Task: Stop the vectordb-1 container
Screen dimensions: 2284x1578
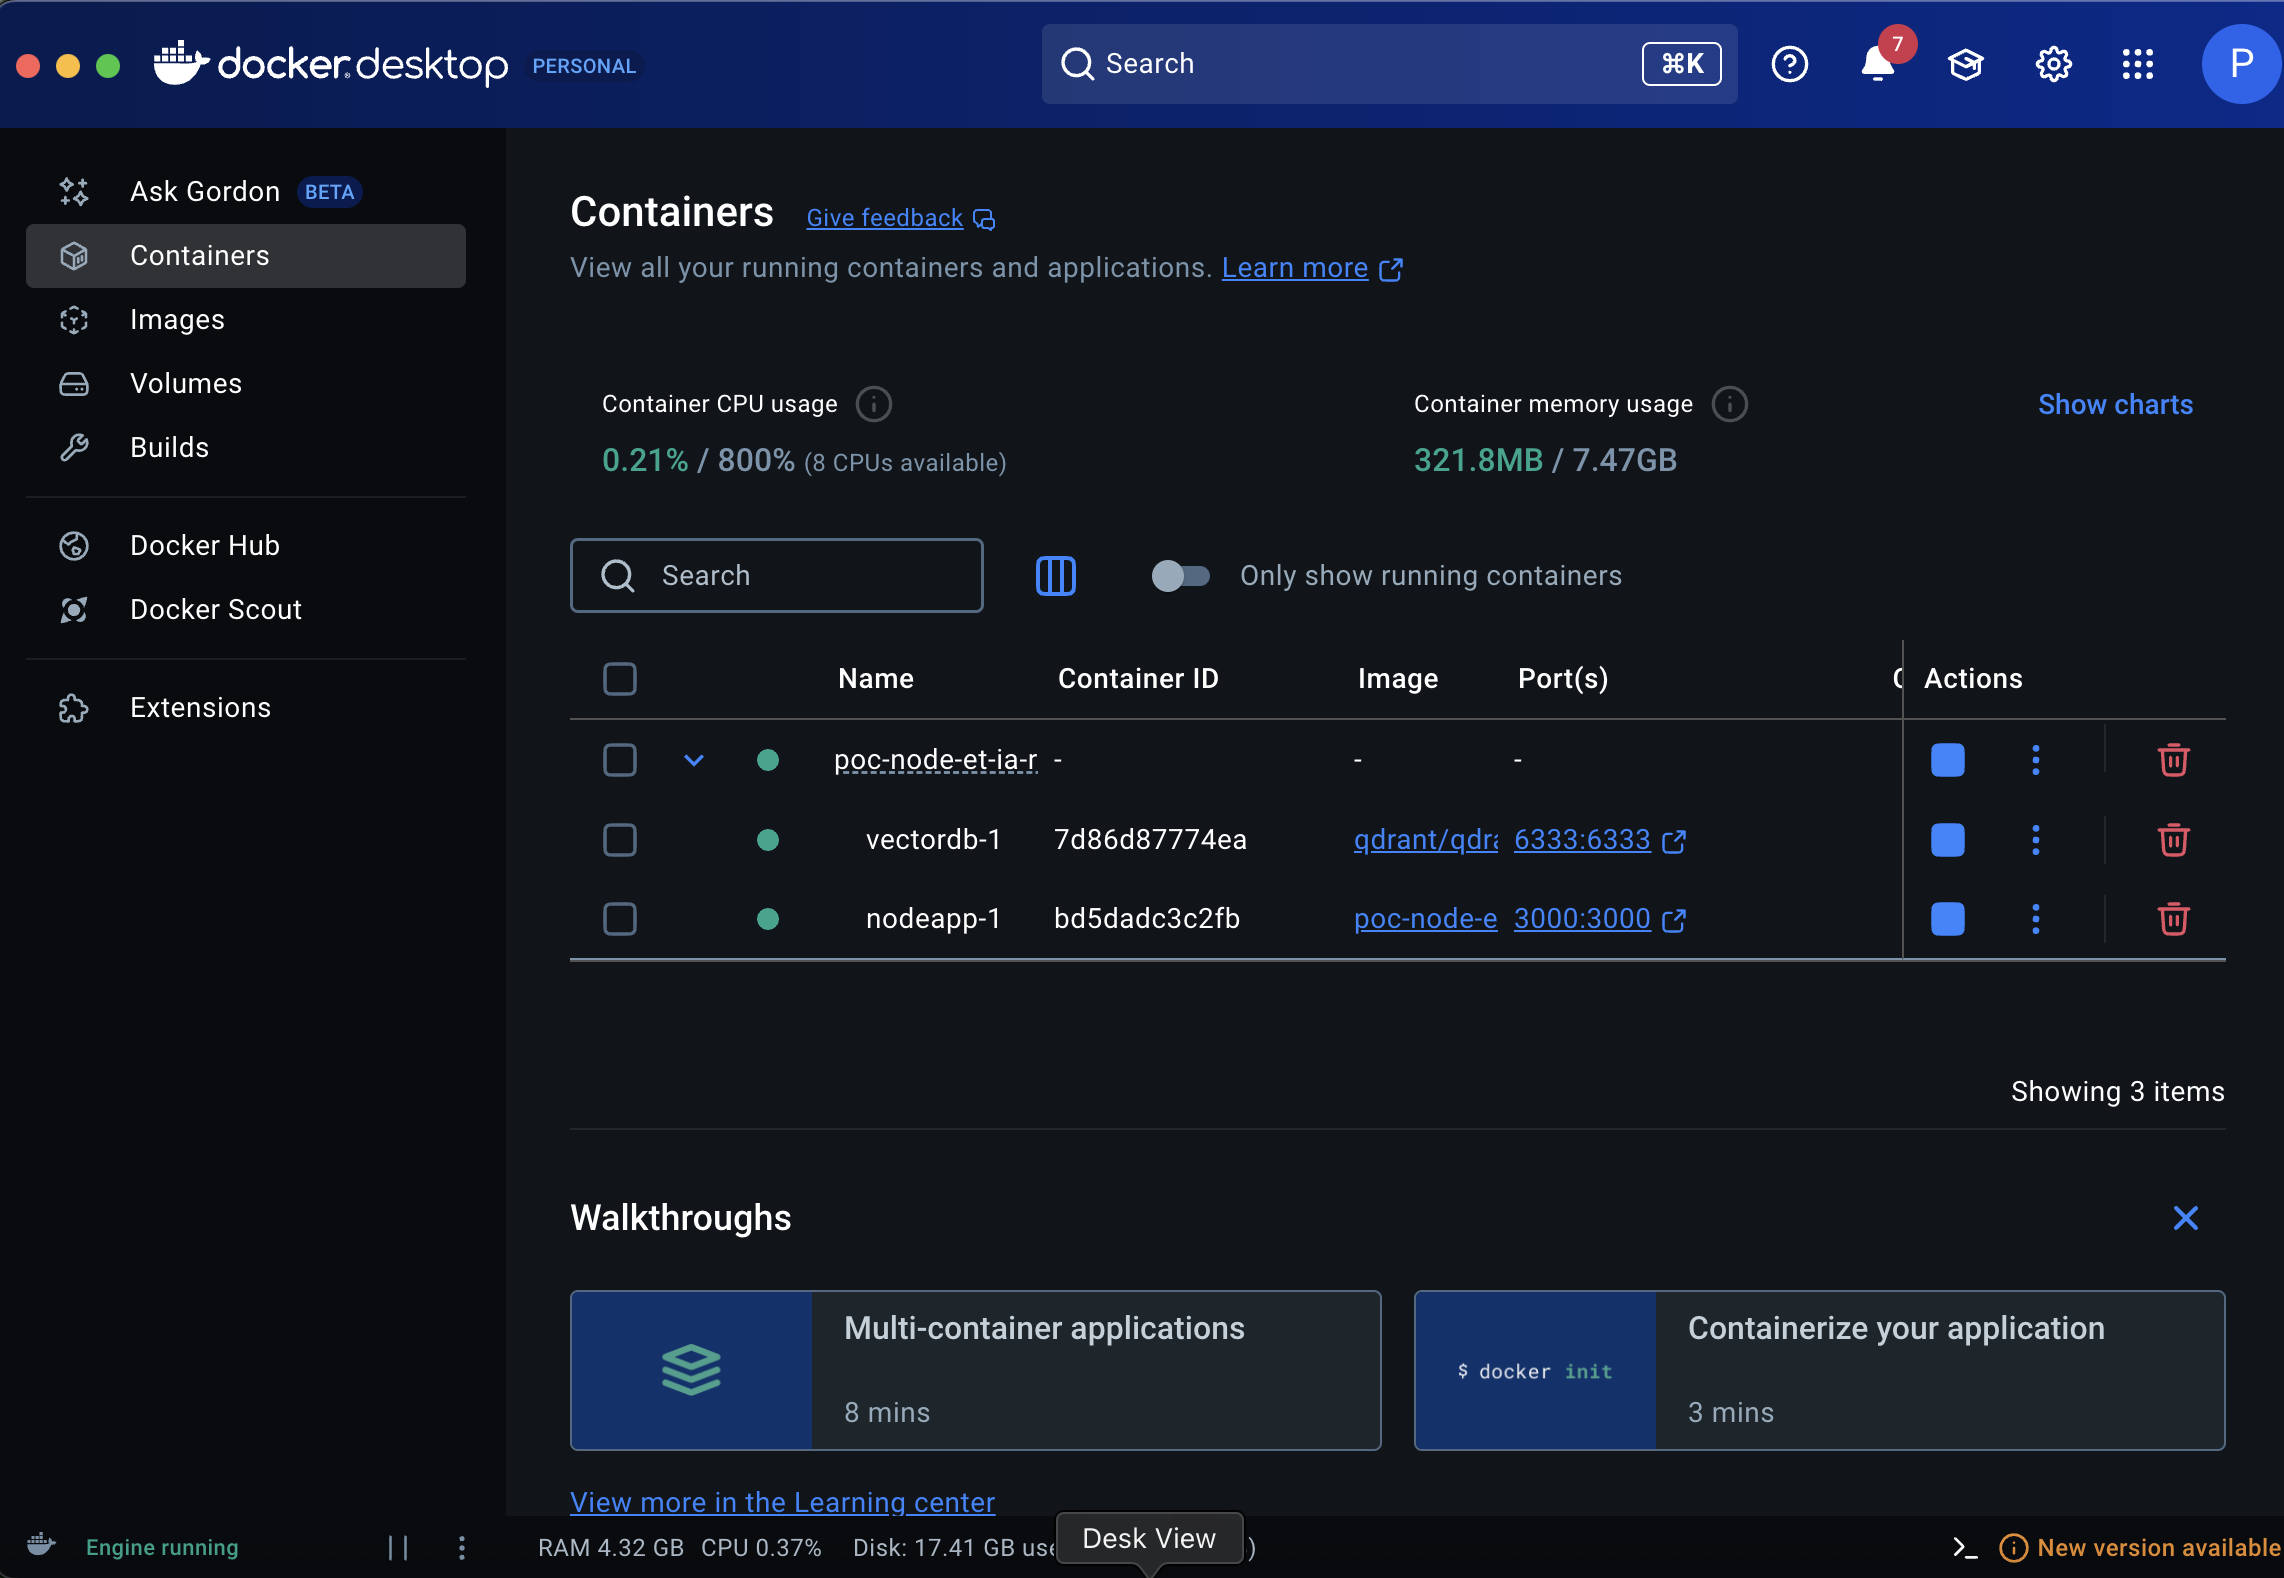Action: point(1947,840)
